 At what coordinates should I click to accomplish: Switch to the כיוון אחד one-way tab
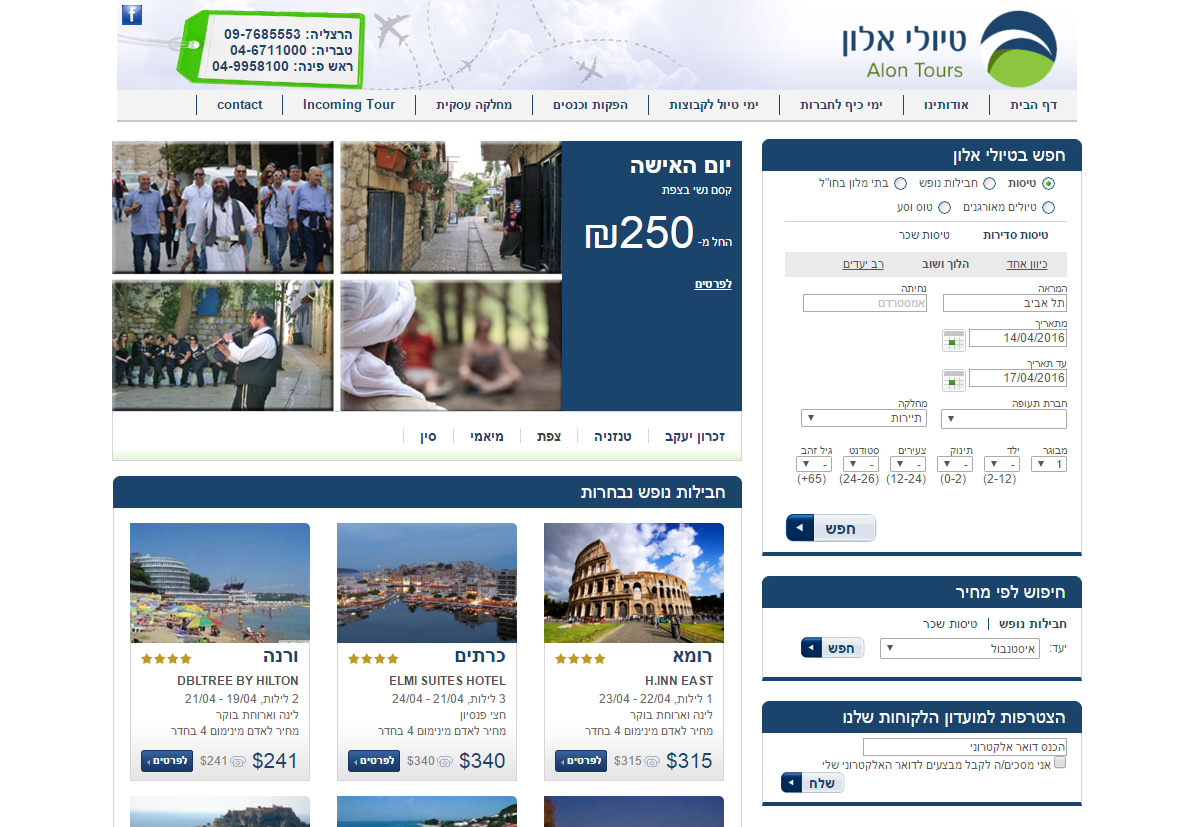tap(1026, 264)
